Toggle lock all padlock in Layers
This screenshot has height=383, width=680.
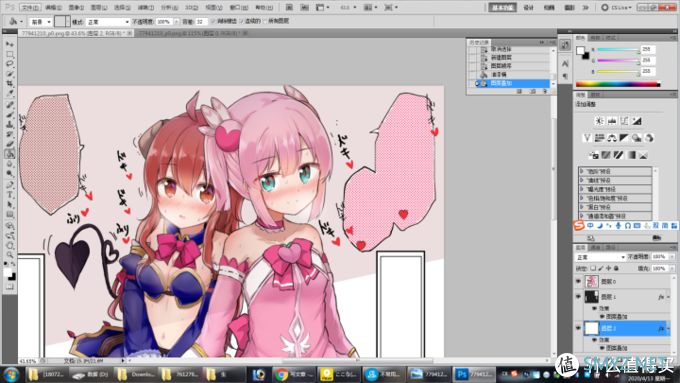pos(616,268)
